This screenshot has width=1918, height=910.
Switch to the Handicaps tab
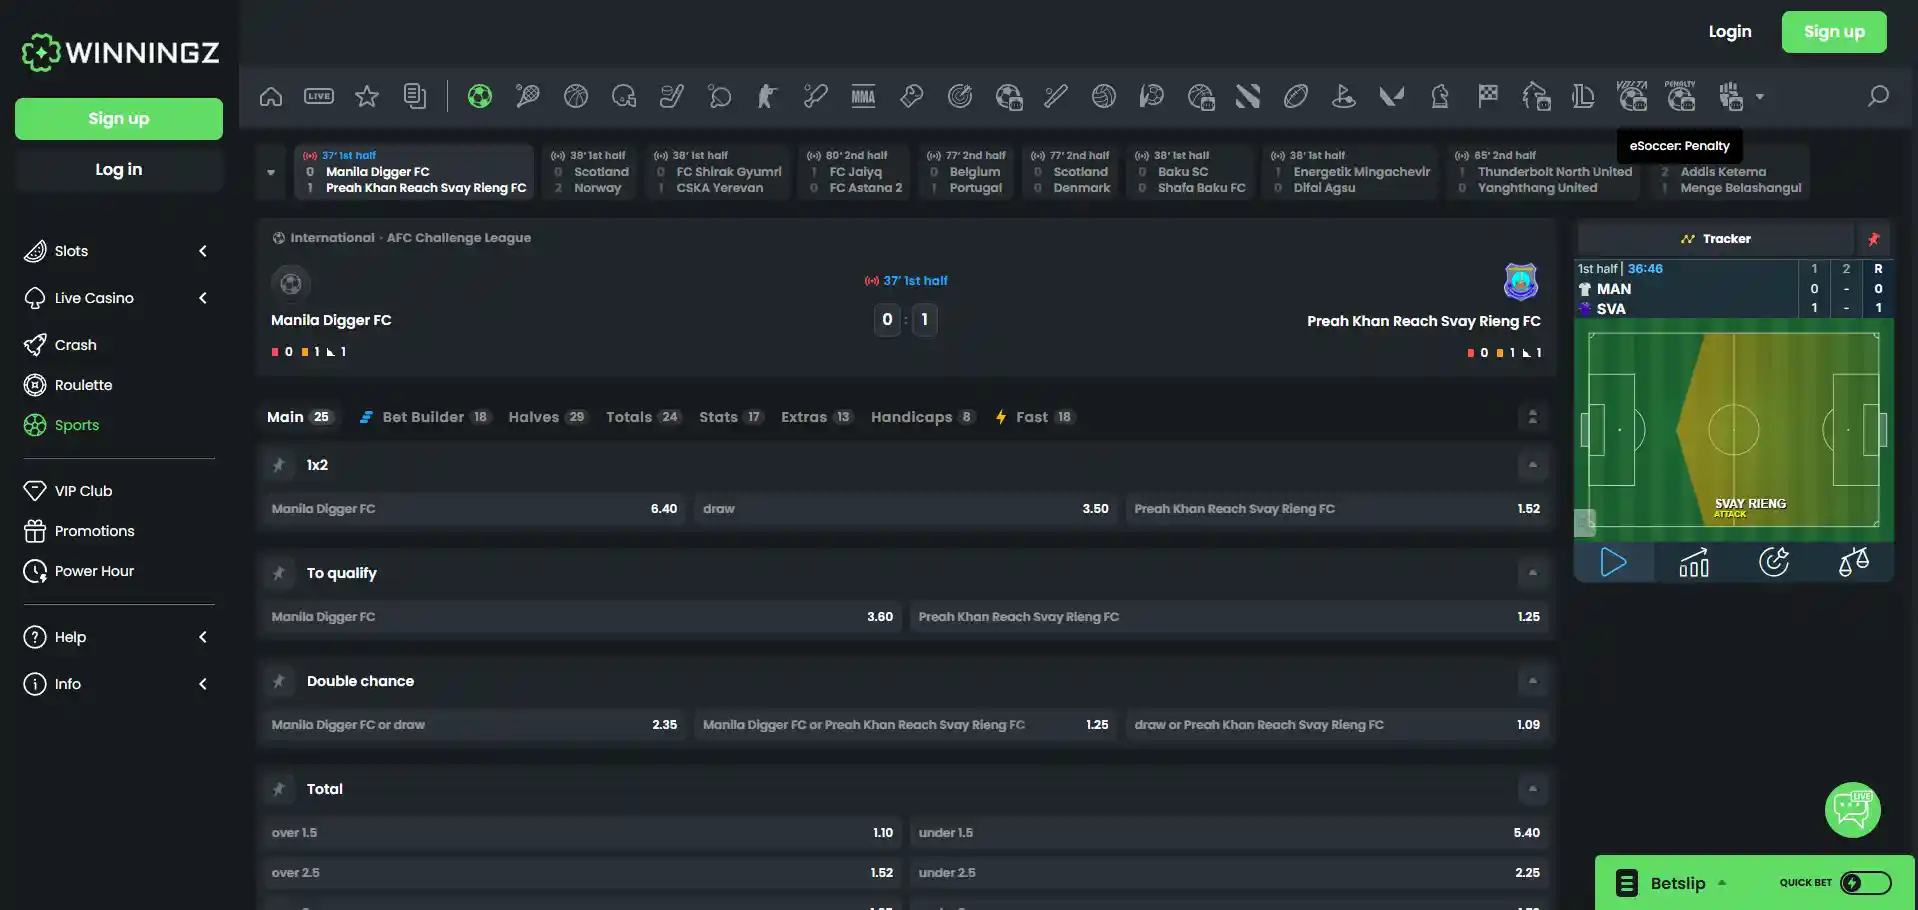(x=923, y=417)
